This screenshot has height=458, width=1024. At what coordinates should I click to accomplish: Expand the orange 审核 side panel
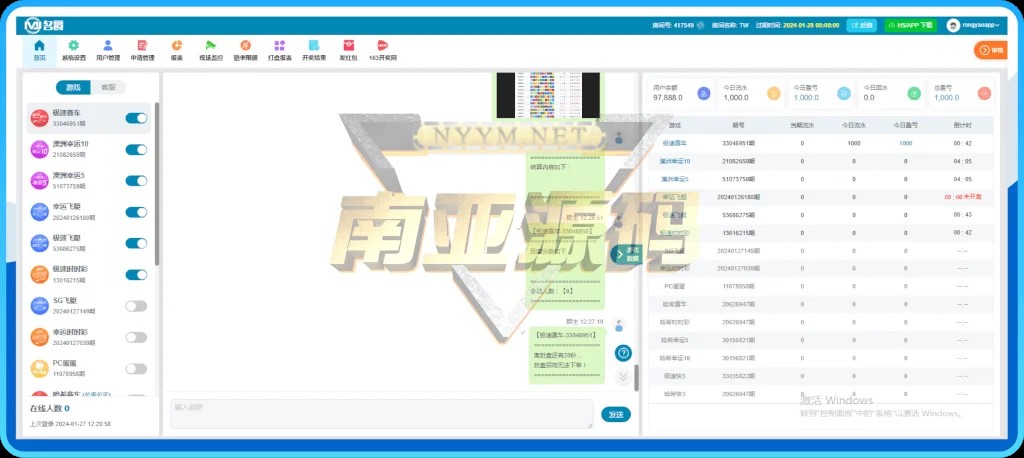pos(990,49)
